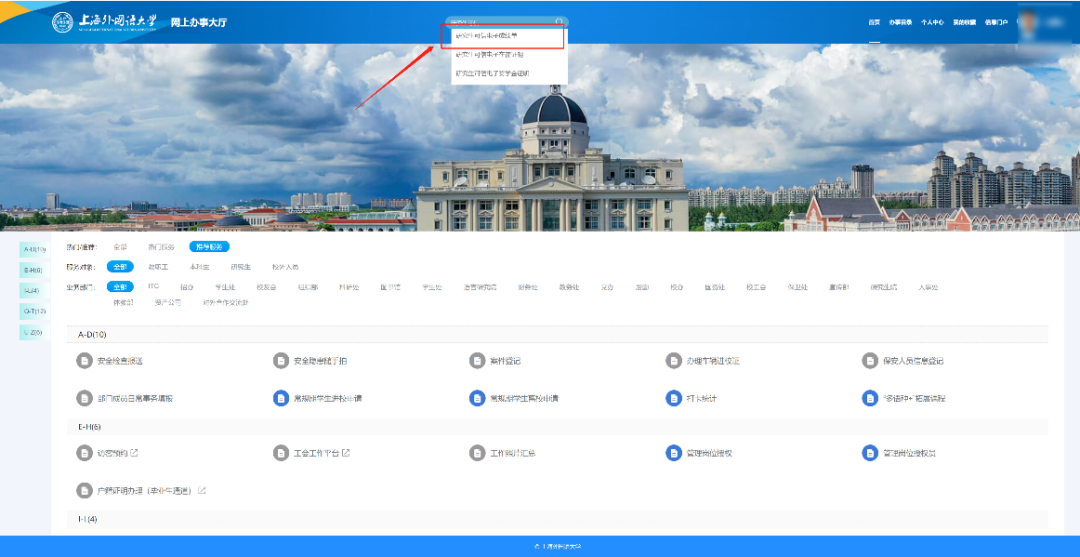Image resolution: width=1080 pixels, height=557 pixels.
Task: Click the gray icon beside 访客预约
Action: [84, 453]
